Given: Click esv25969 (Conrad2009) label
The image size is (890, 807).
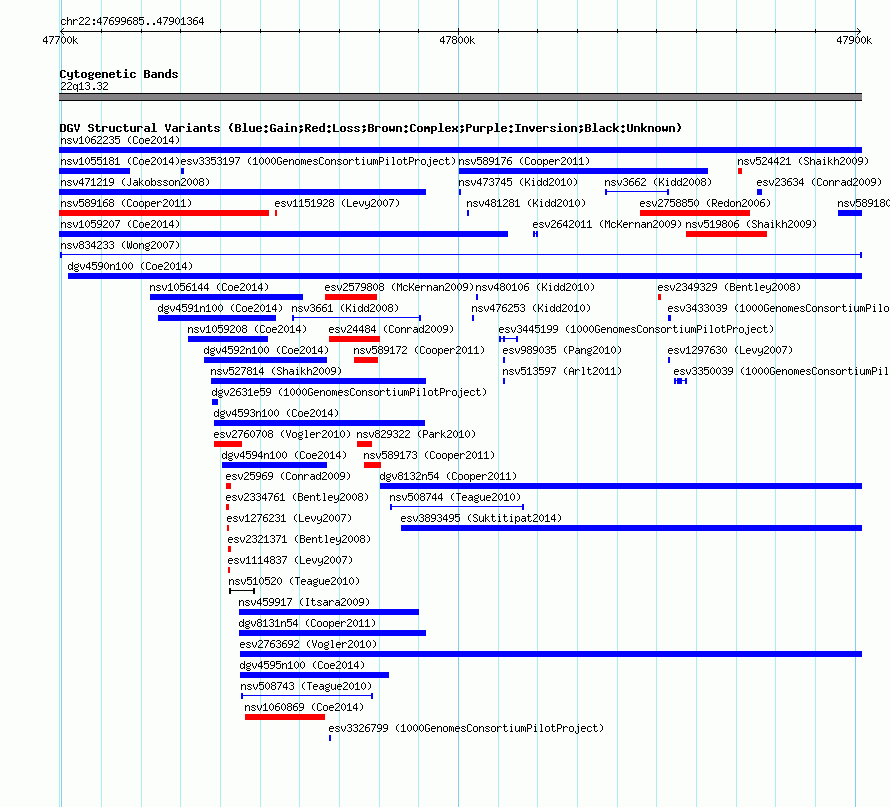Looking at the screenshot, I should [x=288, y=476].
